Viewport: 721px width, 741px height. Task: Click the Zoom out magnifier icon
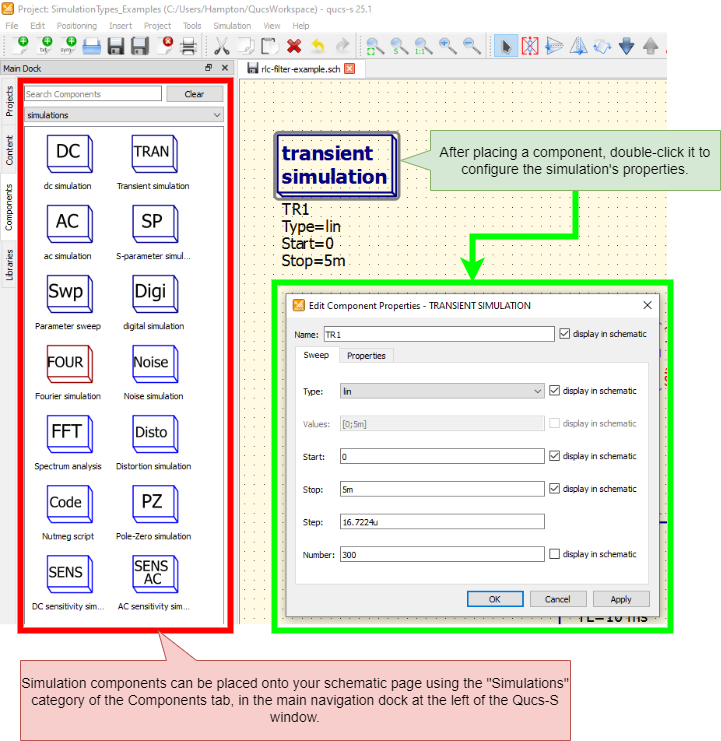(472, 46)
